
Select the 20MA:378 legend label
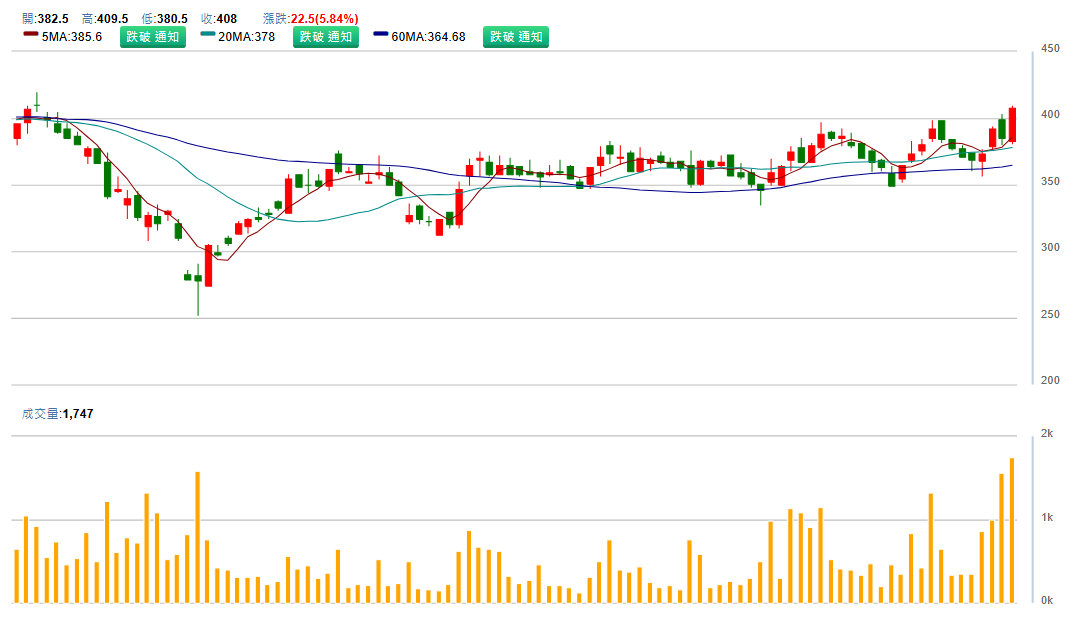[247, 37]
